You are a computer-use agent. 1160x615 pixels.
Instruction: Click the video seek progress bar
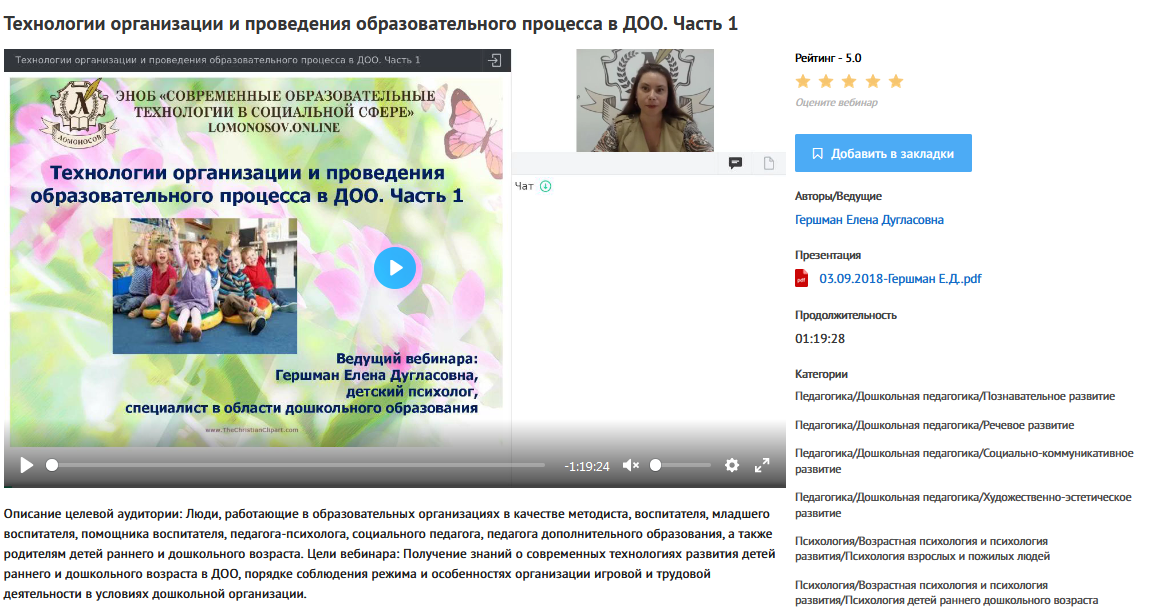[298, 465]
